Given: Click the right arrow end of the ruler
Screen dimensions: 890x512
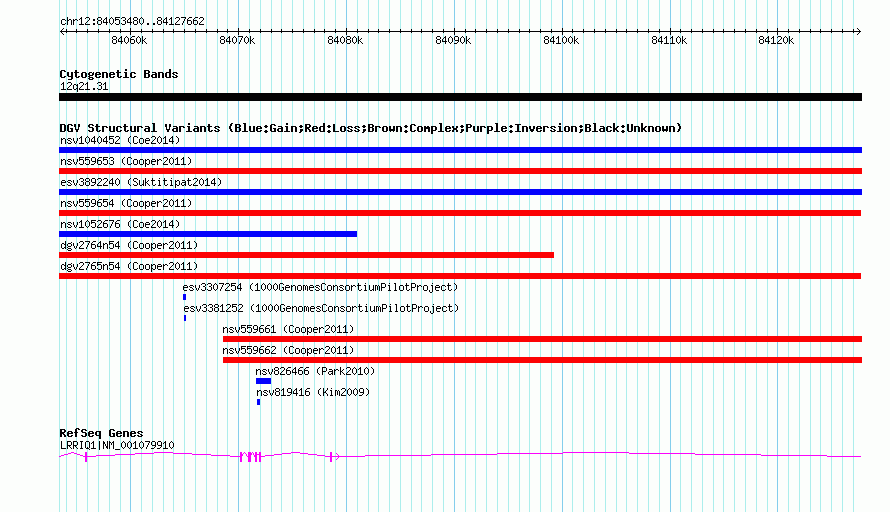Looking at the screenshot, I should point(859,32).
